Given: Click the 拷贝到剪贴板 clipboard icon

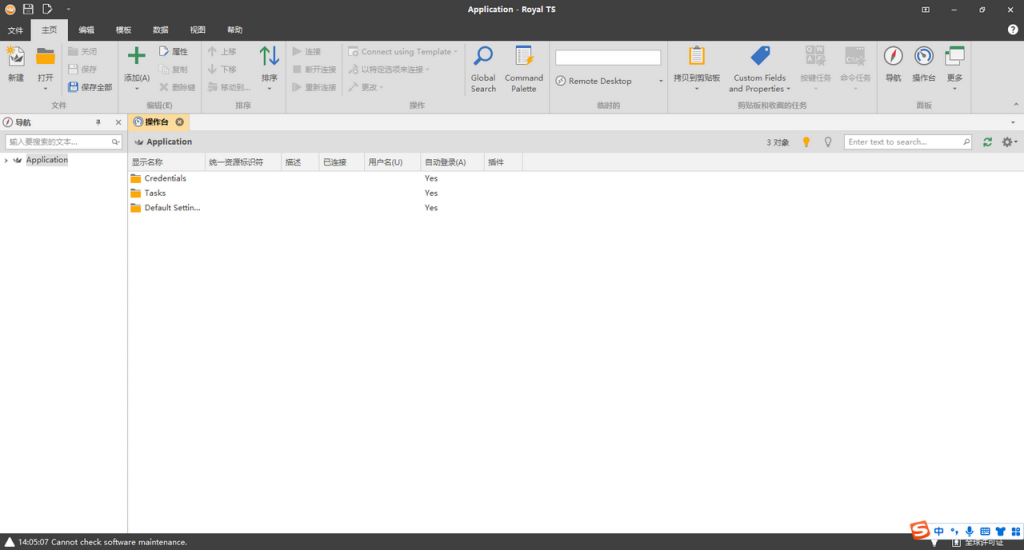Looking at the screenshot, I should (x=697, y=57).
